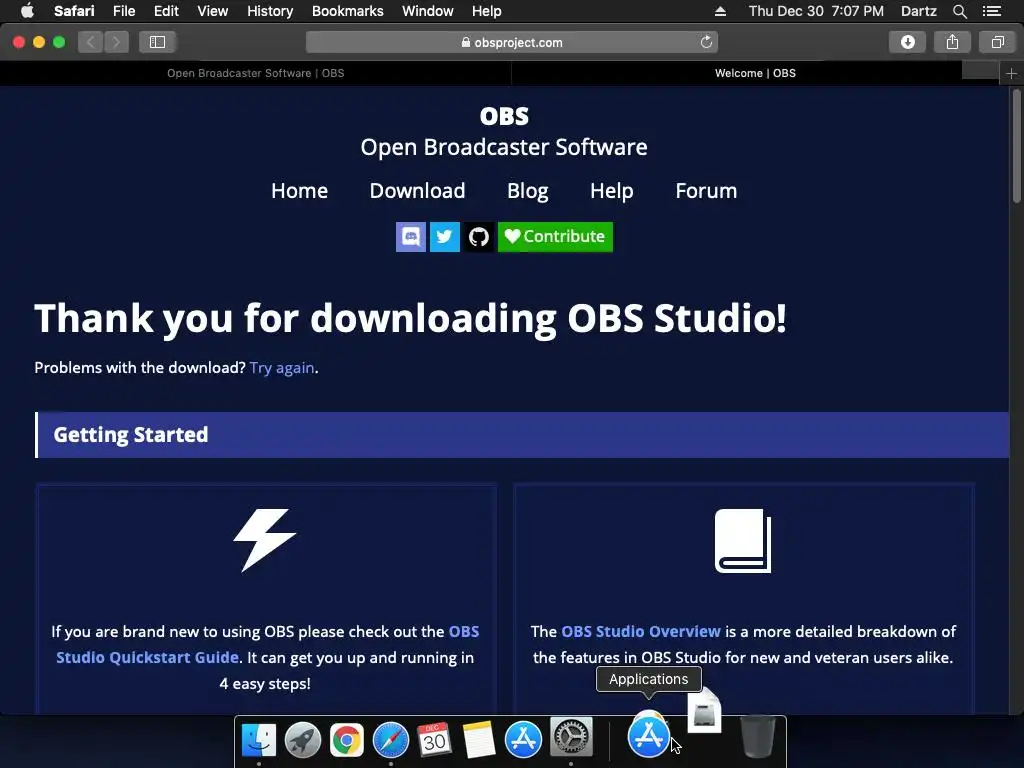Viewport: 1024px width, 768px height.
Task: Open the Bookmarks menu
Action: coord(347,11)
